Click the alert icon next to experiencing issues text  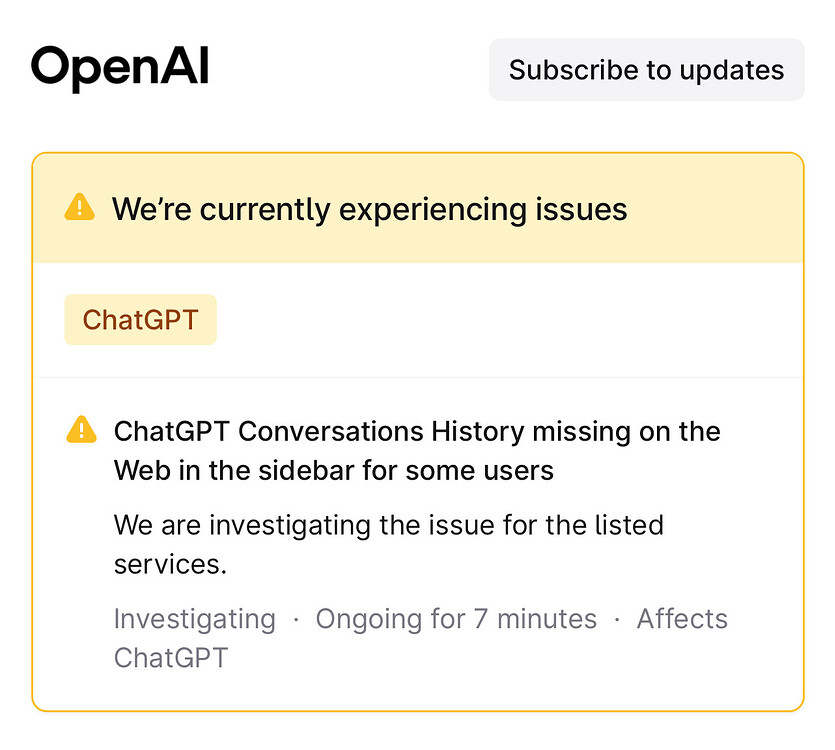[x=78, y=206]
